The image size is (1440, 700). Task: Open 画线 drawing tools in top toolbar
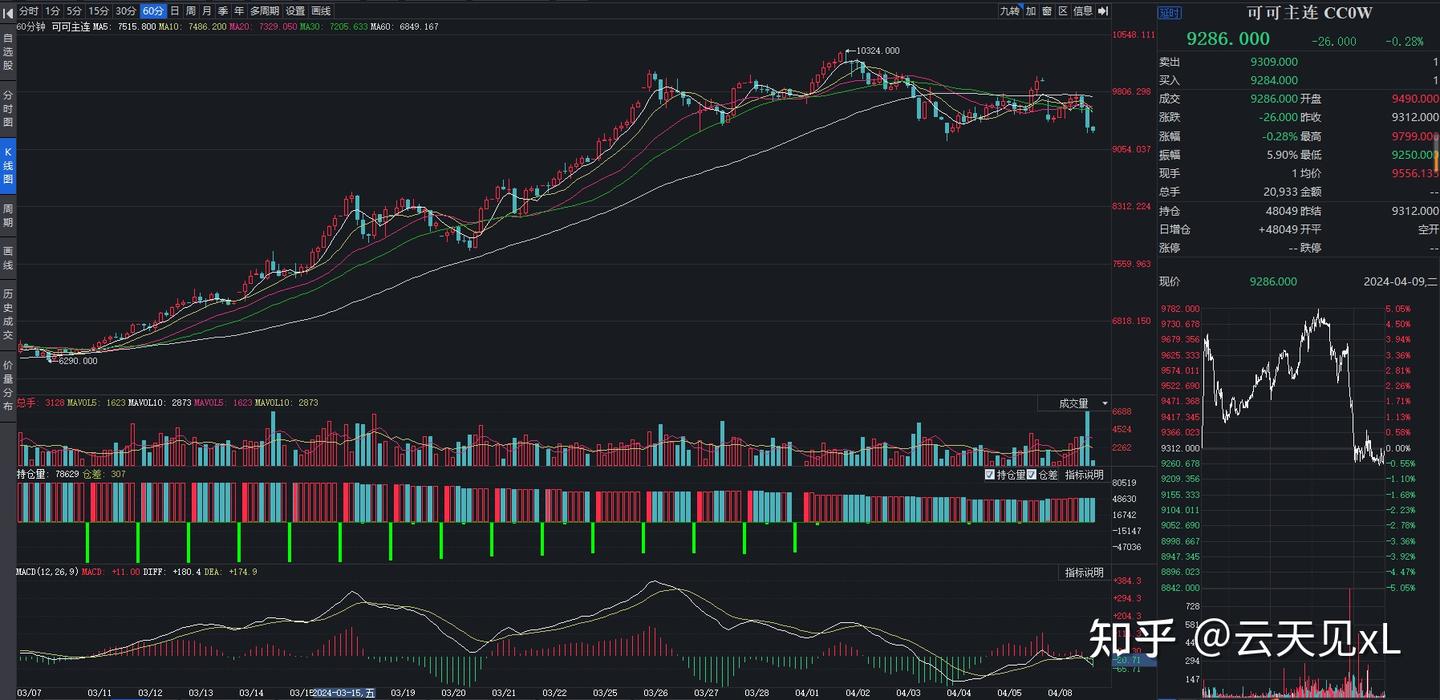322,11
